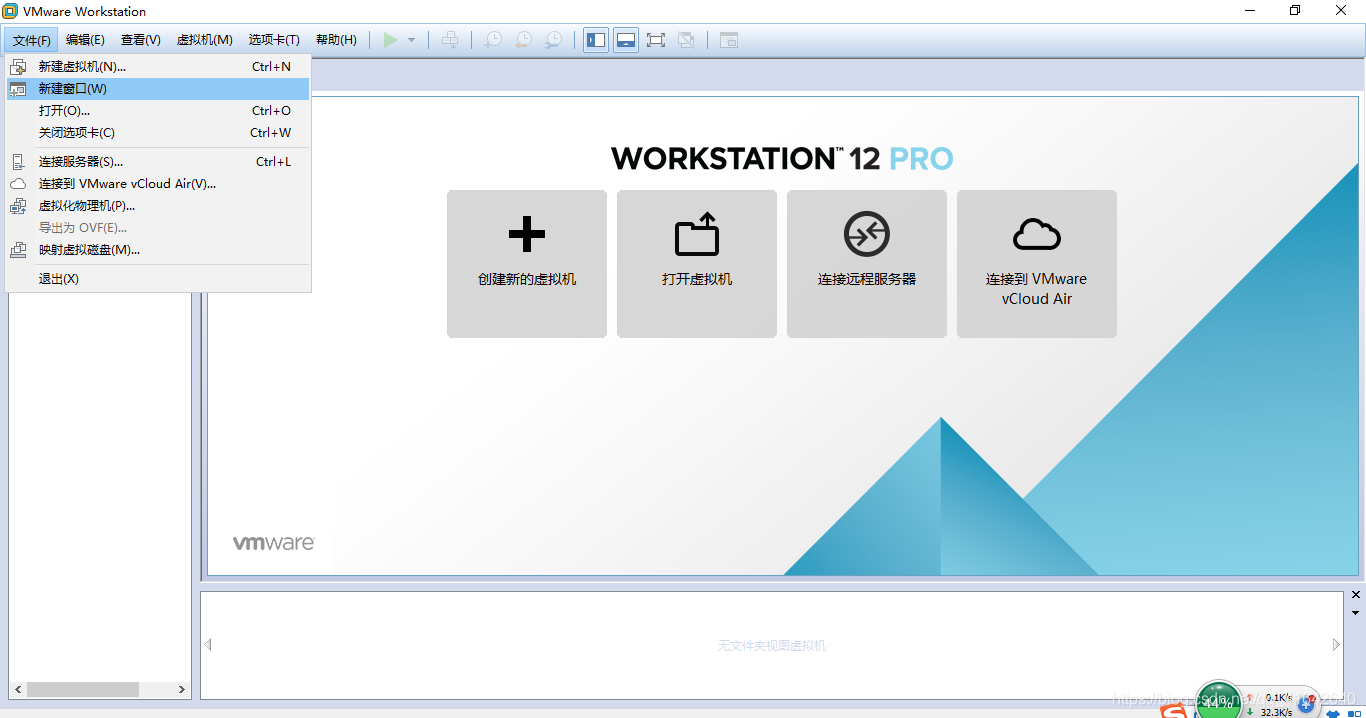
Task: Click library horizontal scrollbar left arrow
Action: (17, 690)
